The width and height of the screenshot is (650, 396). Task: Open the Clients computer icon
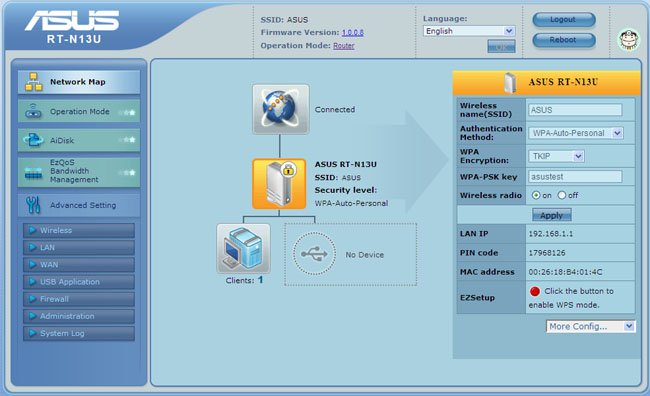[243, 248]
